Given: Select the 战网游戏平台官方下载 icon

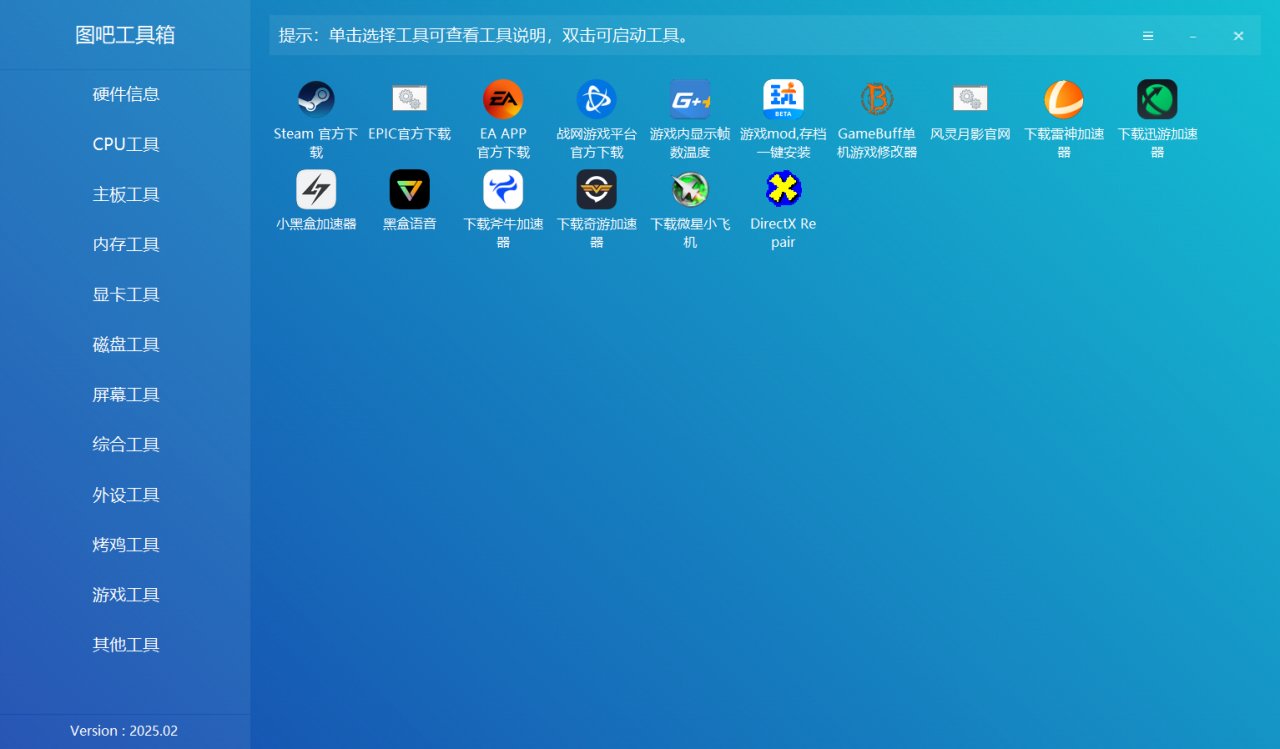Looking at the screenshot, I should coord(596,99).
